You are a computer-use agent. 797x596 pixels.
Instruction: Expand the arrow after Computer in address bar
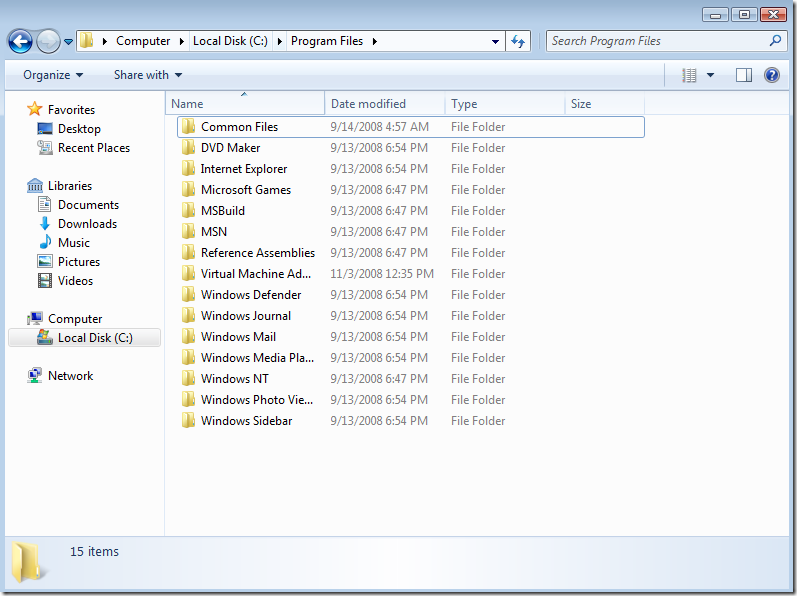[x=181, y=41]
